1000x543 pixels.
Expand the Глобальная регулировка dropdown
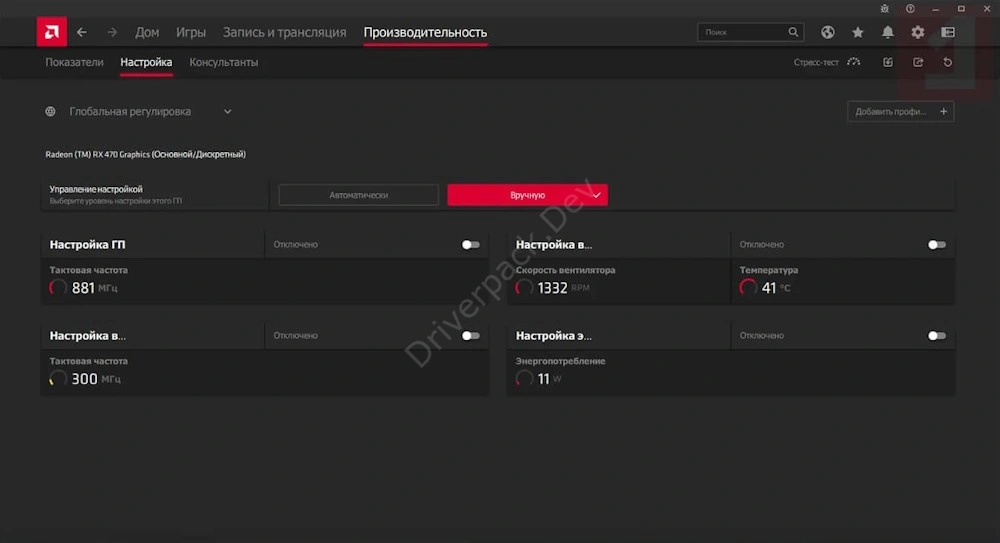click(228, 112)
